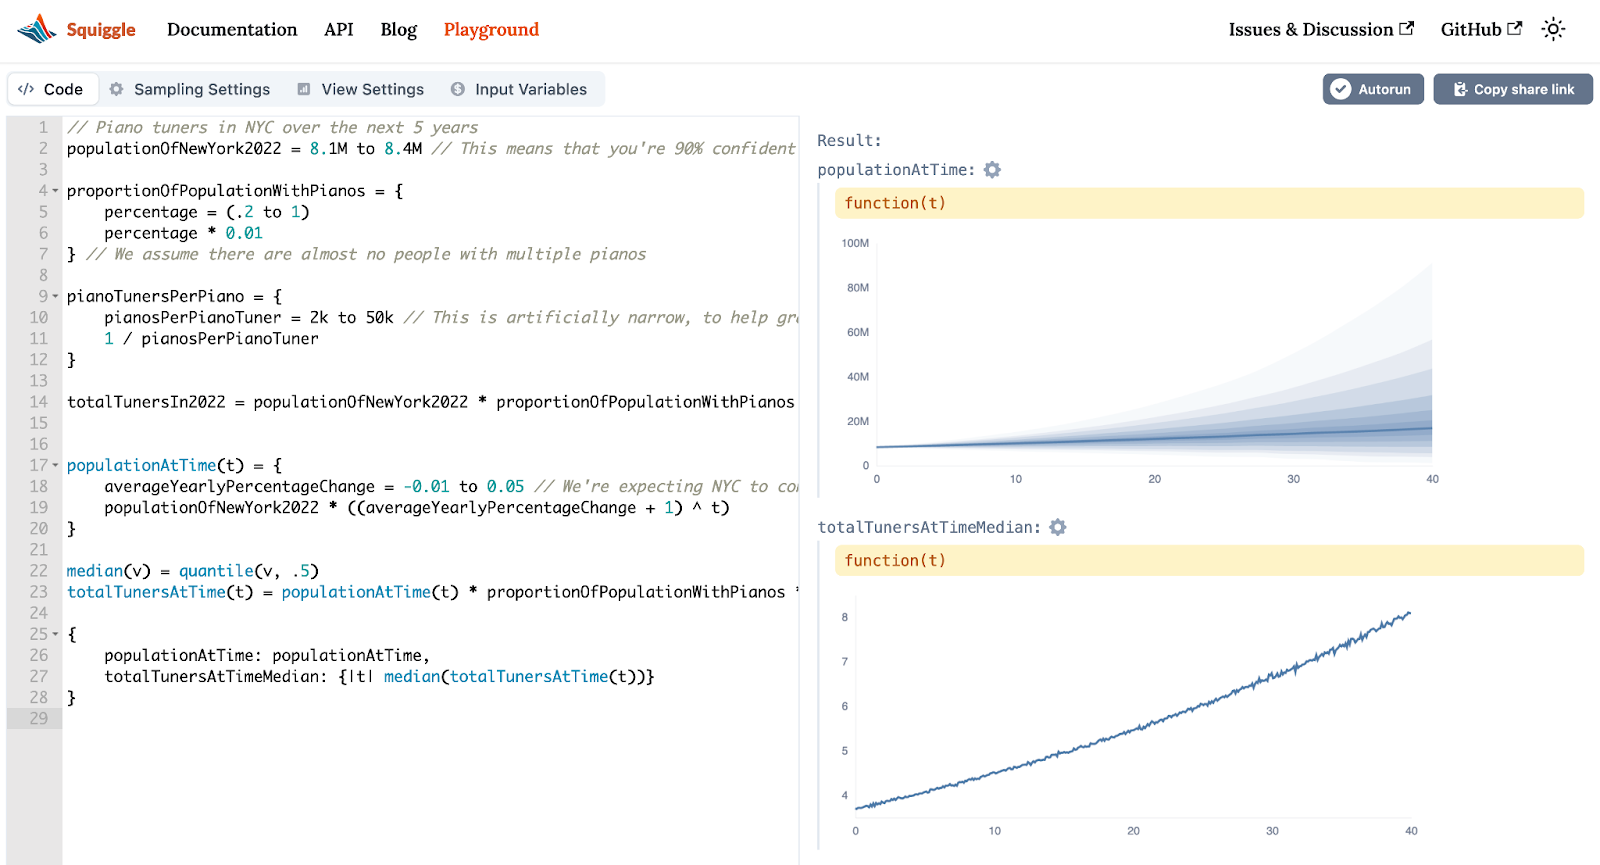Toggle the light/dark theme sun icon
The width and height of the screenshot is (1600, 865).
pos(1553,29)
